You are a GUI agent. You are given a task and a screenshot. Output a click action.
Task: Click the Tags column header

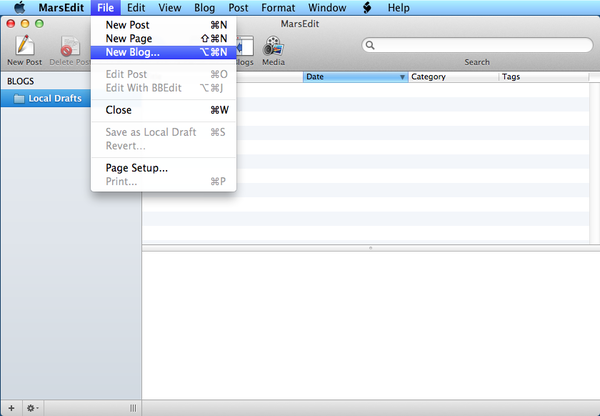pos(544,77)
